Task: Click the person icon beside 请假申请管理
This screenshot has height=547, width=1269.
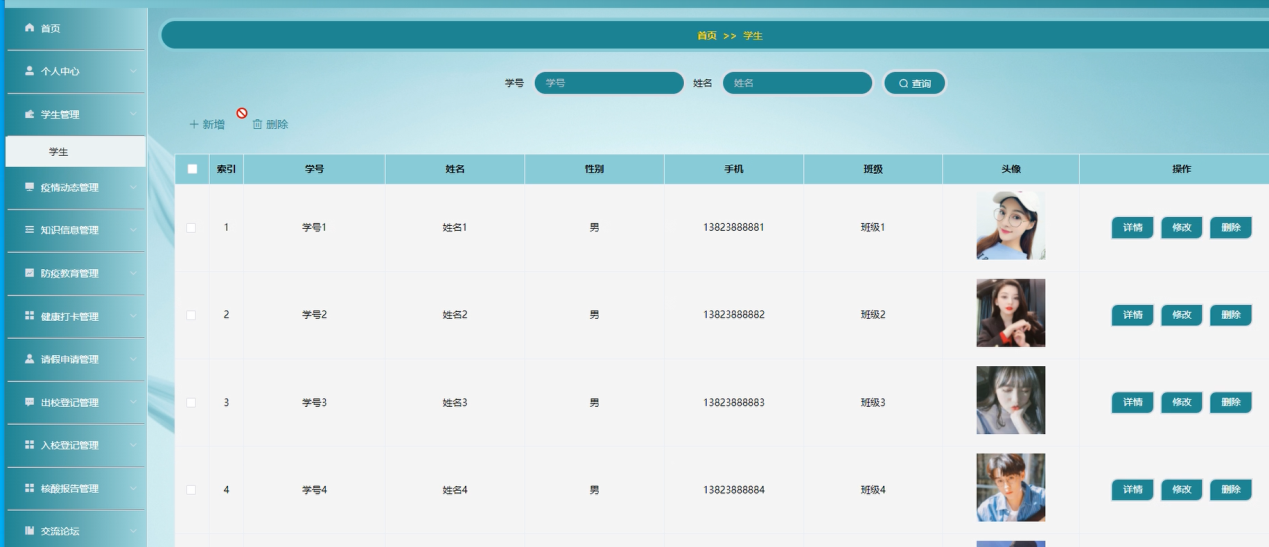Action: [x=29, y=359]
